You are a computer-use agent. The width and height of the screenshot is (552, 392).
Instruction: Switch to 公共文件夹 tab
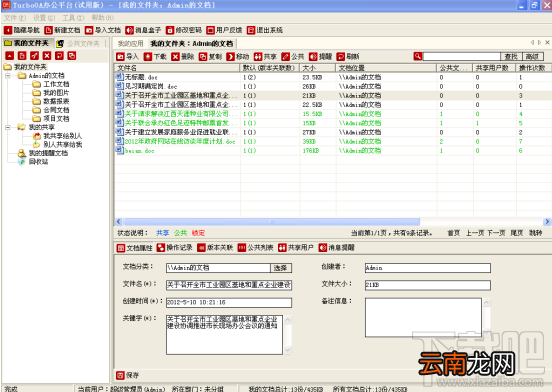[x=79, y=44]
